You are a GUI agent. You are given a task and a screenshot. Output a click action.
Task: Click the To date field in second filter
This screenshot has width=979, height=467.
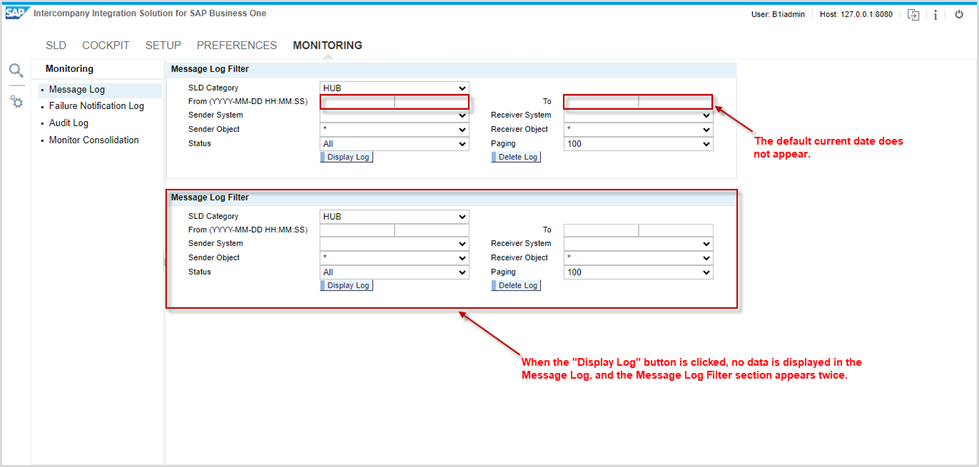click(x=601, y=230)
